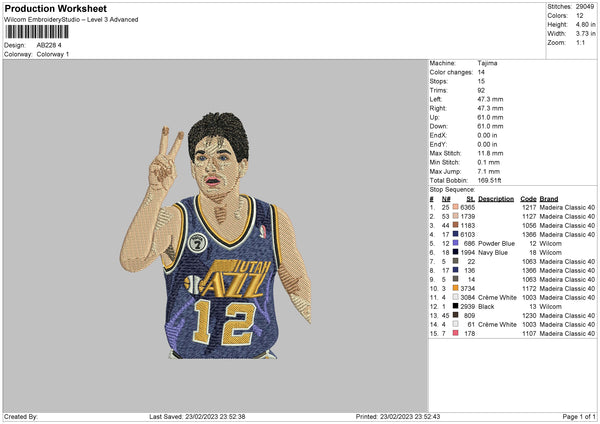600x424 pixels.
Task: Select the "Left:" measurement 47.3 mm
Action: pos(490,99)
